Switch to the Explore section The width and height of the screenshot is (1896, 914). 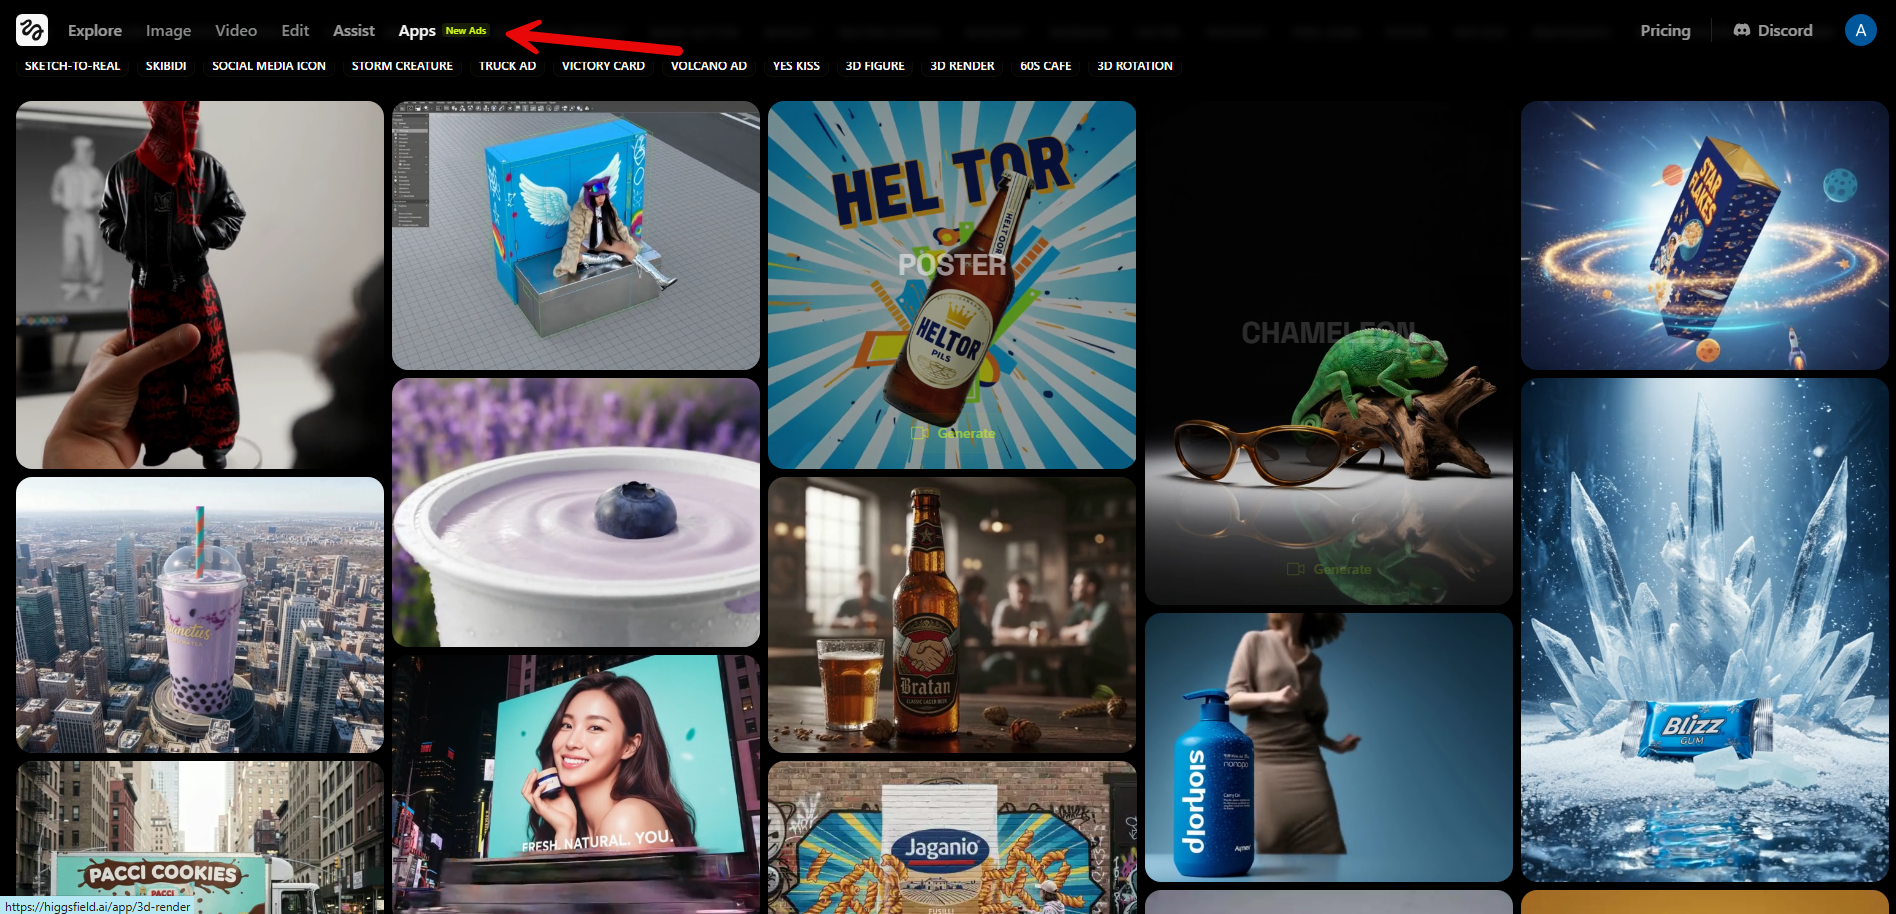click(94, 30)
